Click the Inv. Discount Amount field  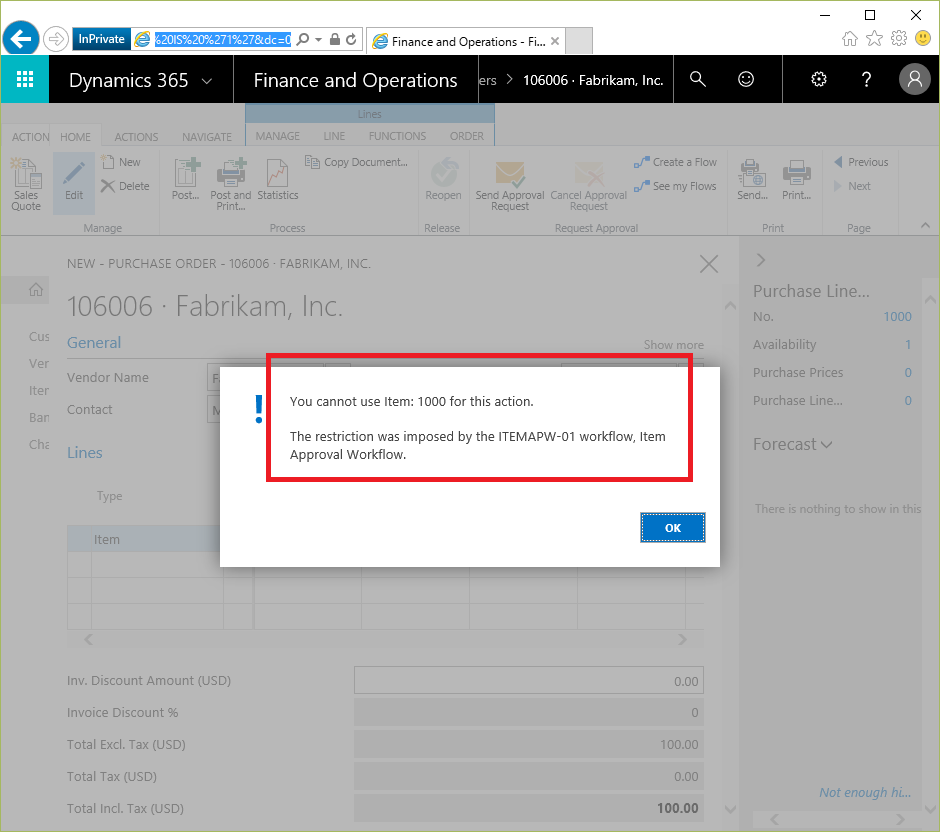[528, 680]
